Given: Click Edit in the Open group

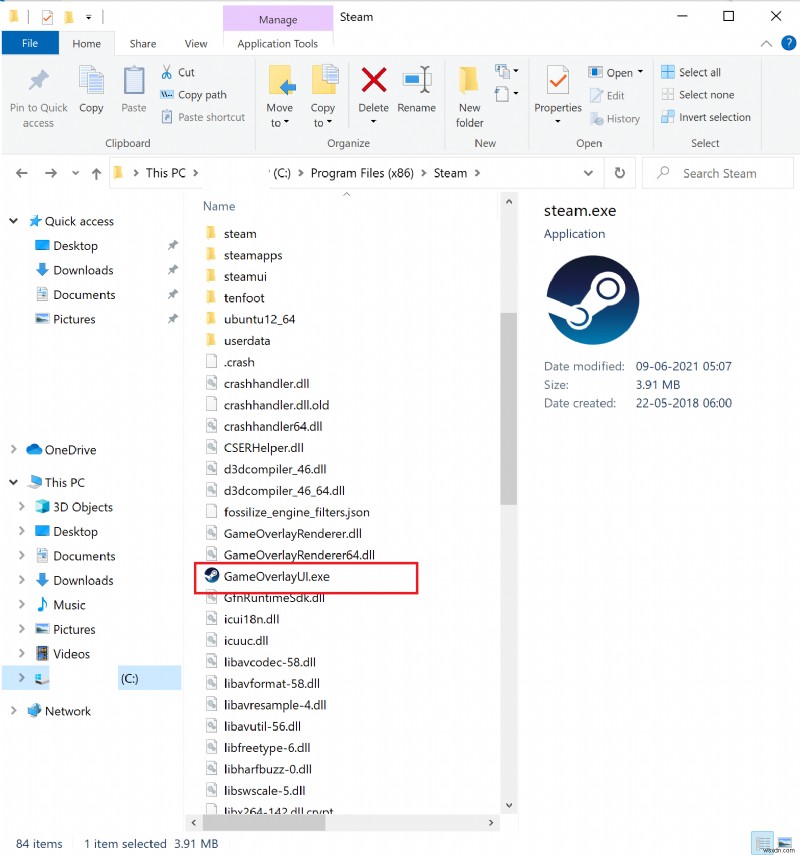Looking at the screenshot, I should pos(607,95).
